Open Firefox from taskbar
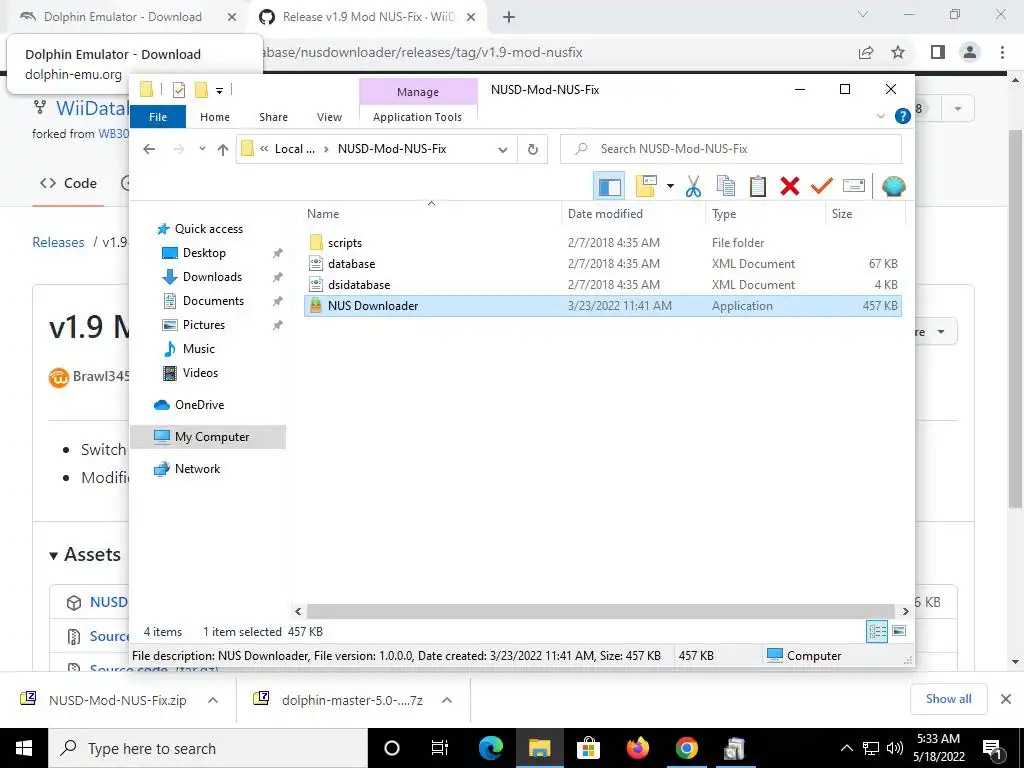This screenshot has height=768, width=1024. [x=637, y=748]
